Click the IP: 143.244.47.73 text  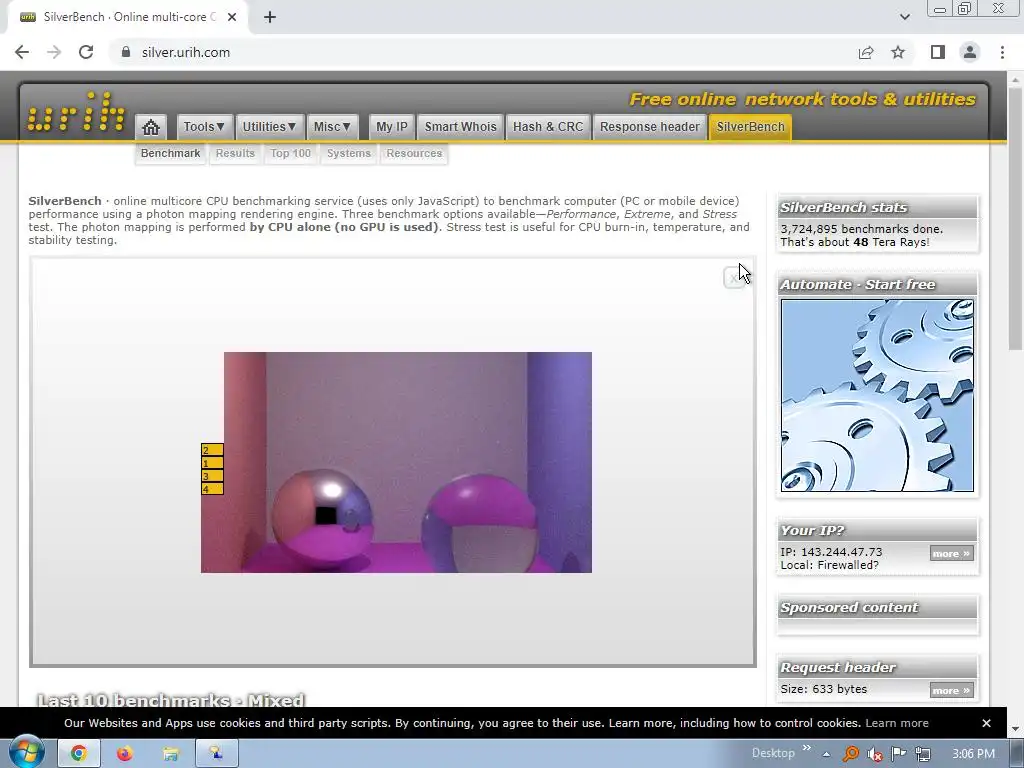(x=831, y=552)
